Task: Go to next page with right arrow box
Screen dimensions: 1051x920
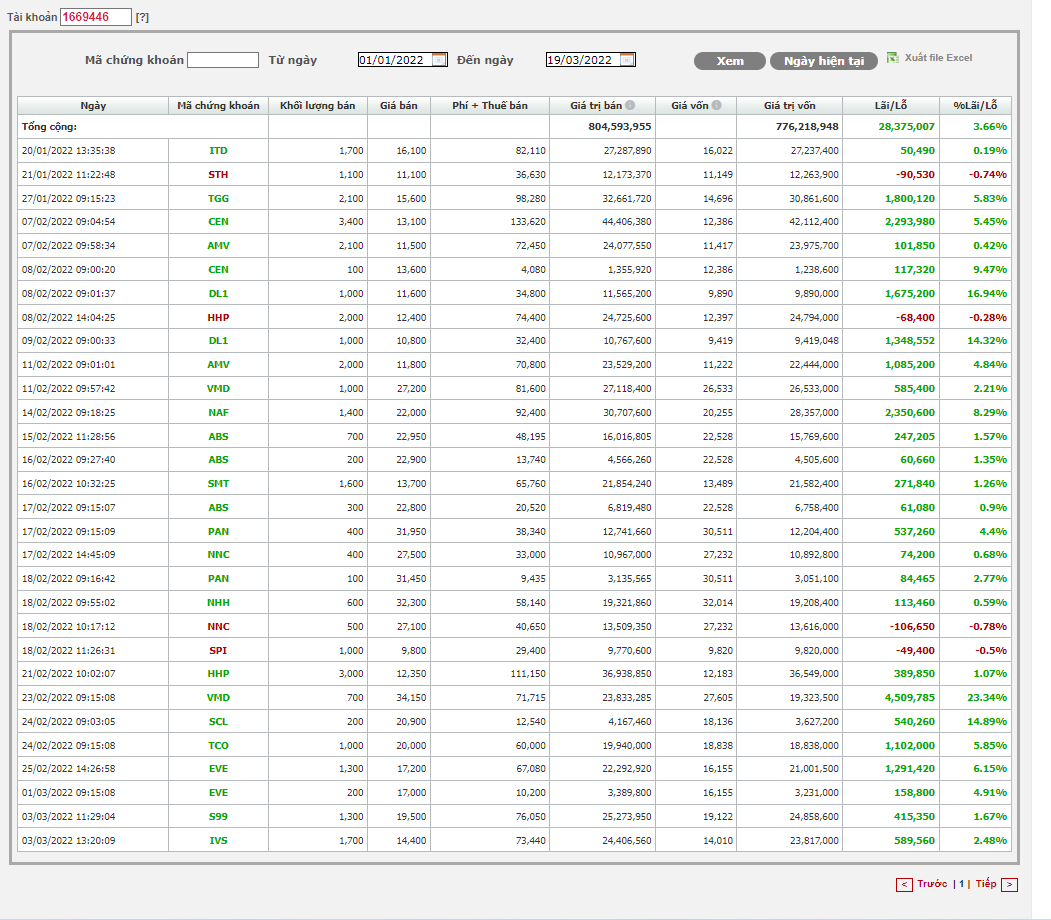Action: tap(1009, 884)
